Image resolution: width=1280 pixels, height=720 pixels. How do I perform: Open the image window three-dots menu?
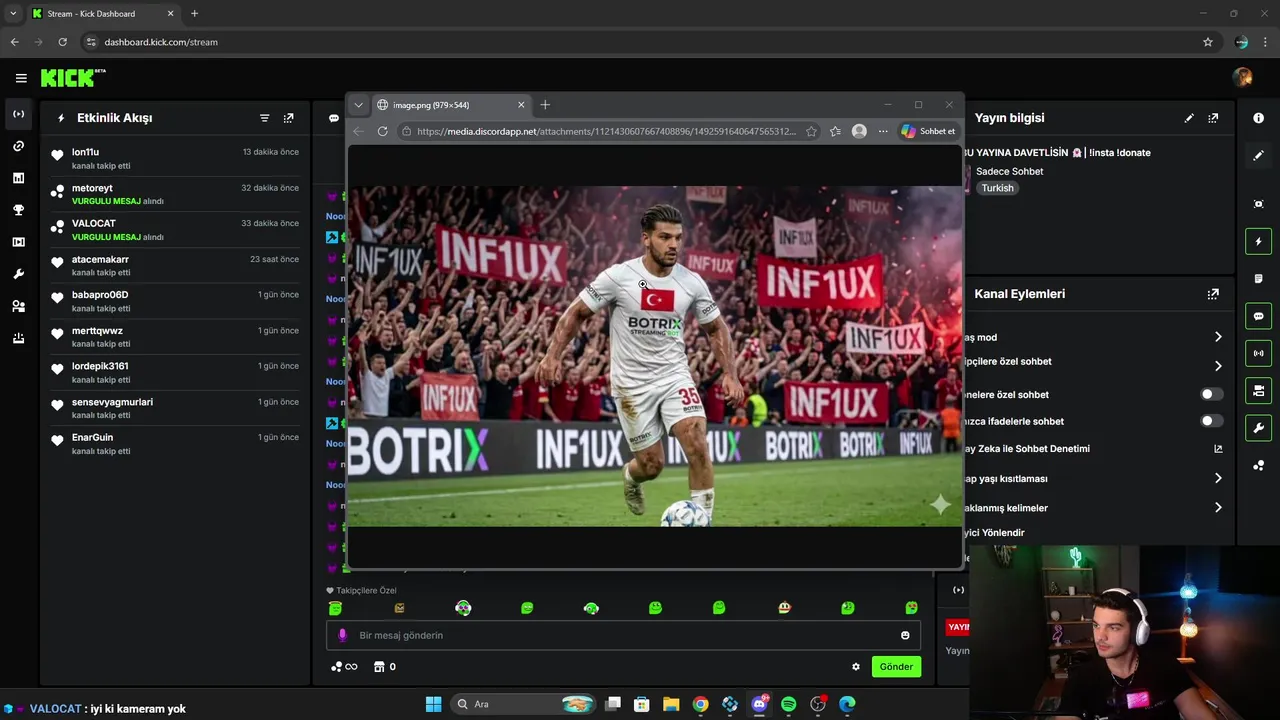tap(883, 131)
